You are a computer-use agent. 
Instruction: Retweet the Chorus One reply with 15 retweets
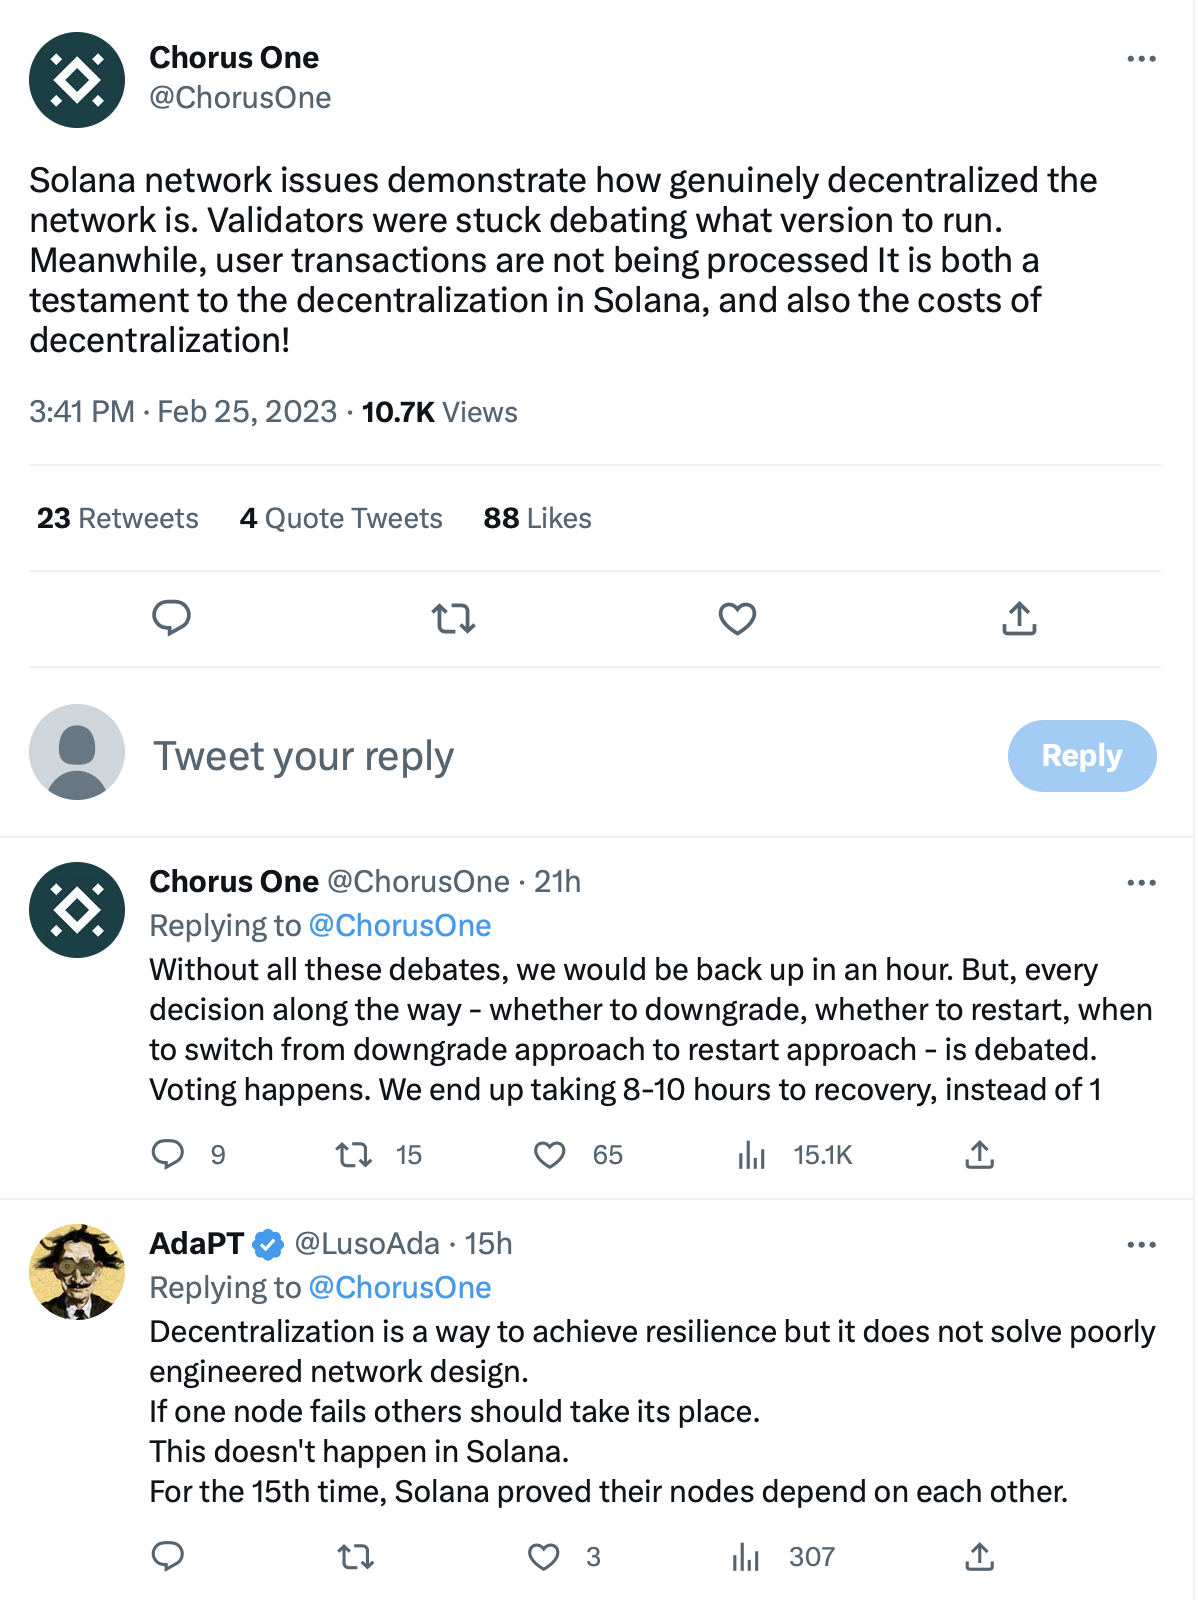click(354, 1155)
